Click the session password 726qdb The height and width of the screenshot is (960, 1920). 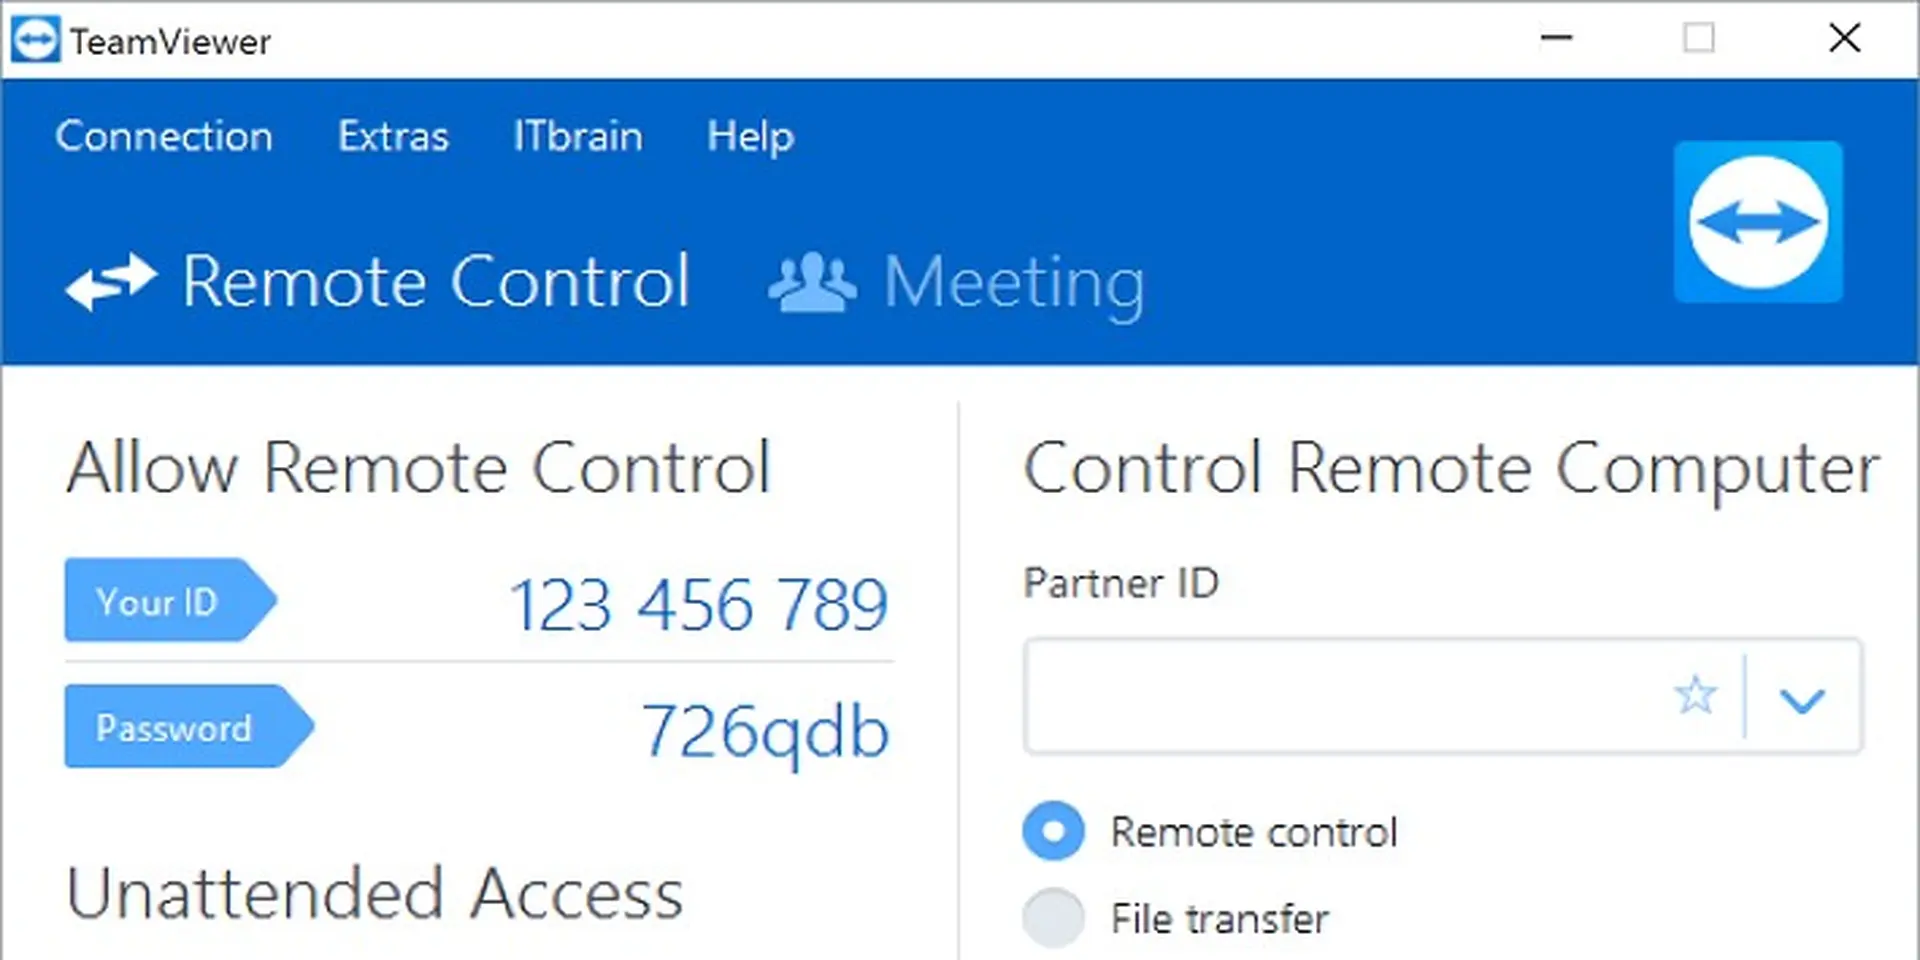(x=763, y=729)
